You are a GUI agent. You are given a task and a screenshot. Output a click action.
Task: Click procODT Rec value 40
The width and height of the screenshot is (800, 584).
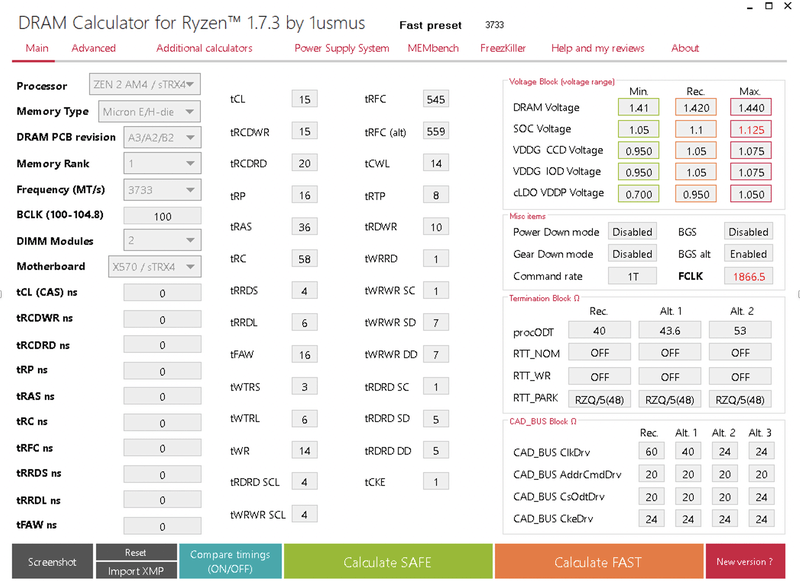[599, 331]
